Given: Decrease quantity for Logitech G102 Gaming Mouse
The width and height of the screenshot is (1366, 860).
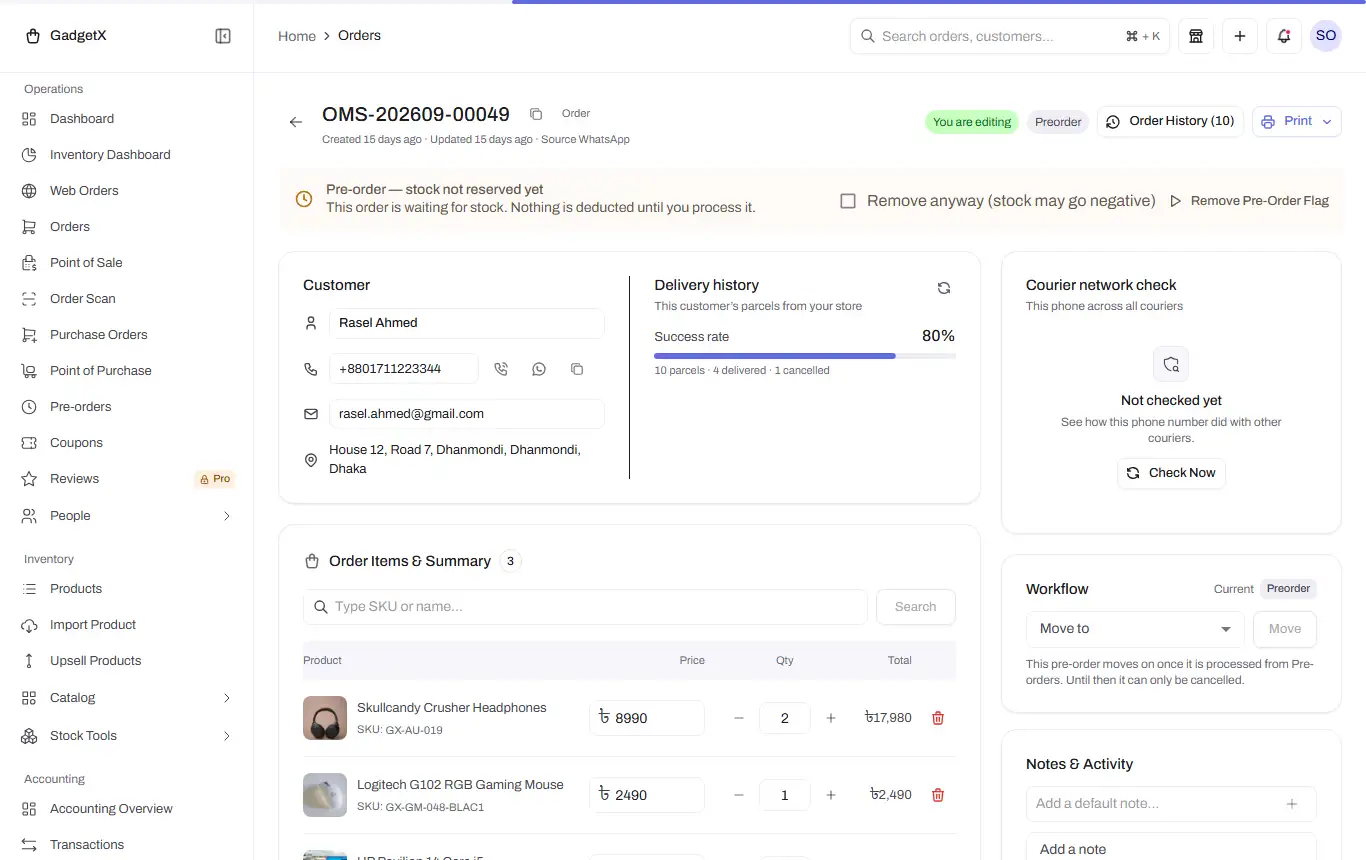Looking at the screenshot, I should [x=739, y=795].
